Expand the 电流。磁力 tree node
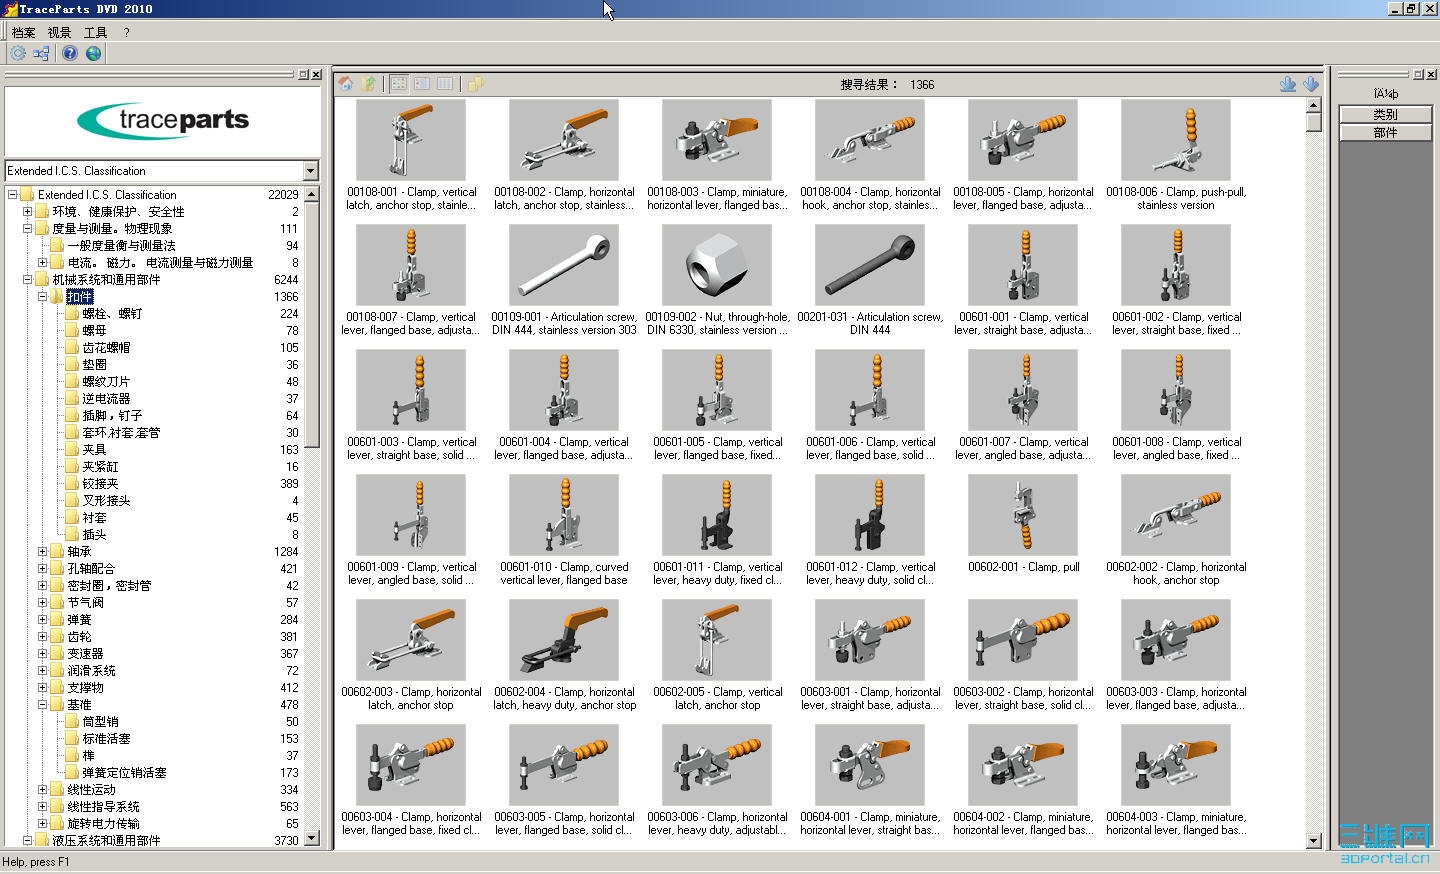Screen dimensions: 1440x874 (43, 263)
